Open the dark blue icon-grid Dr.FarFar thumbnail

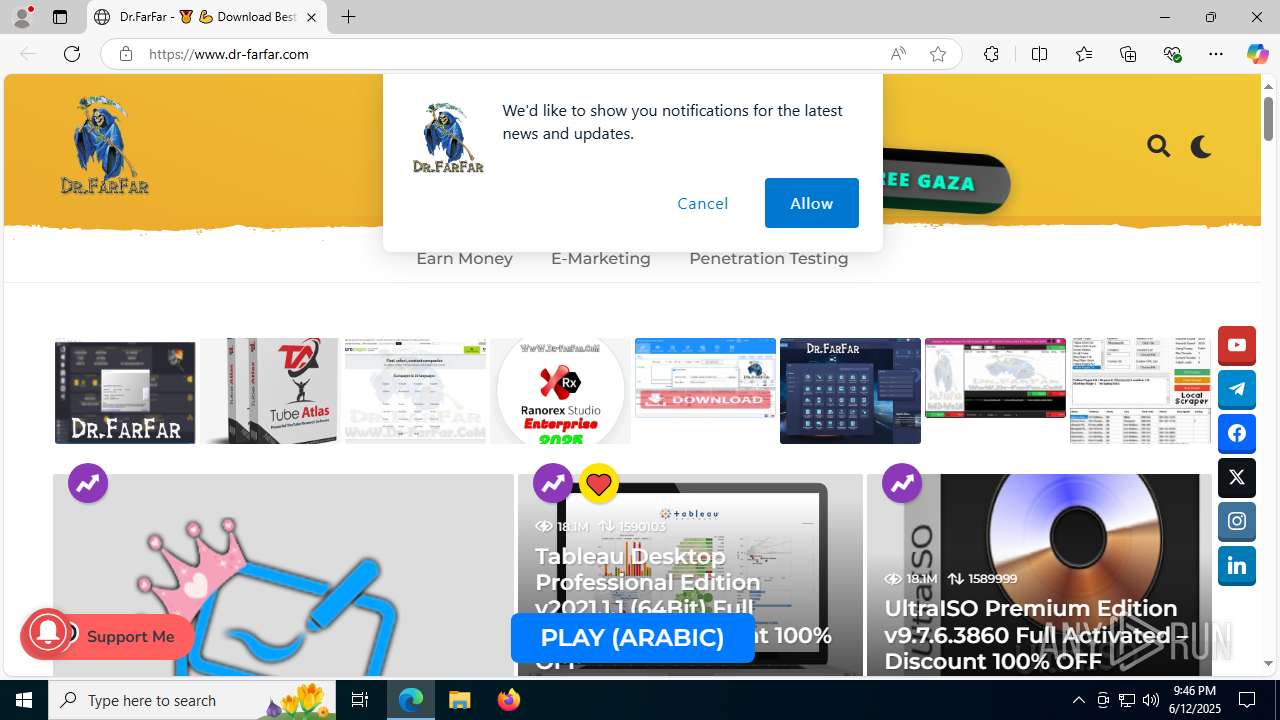(x=850, y=391)
